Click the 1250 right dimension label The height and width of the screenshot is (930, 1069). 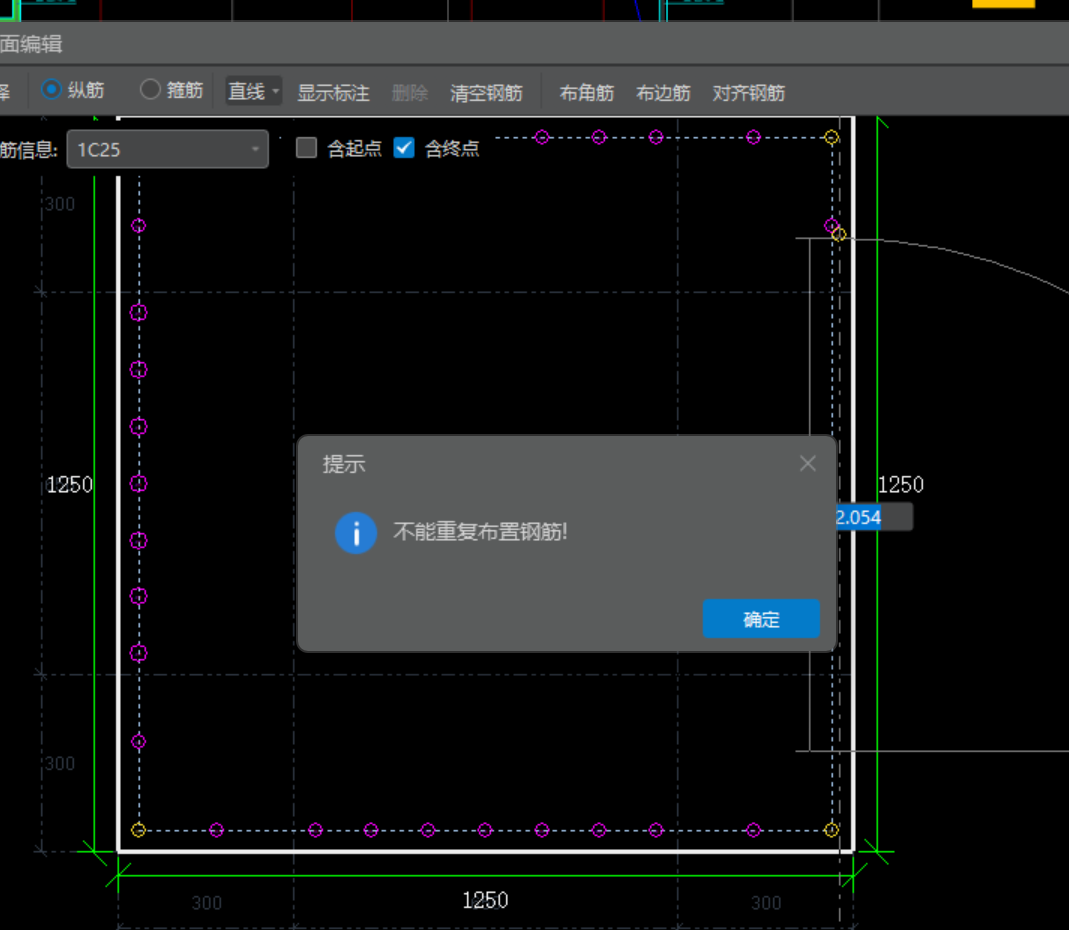[x=901, y=485]
